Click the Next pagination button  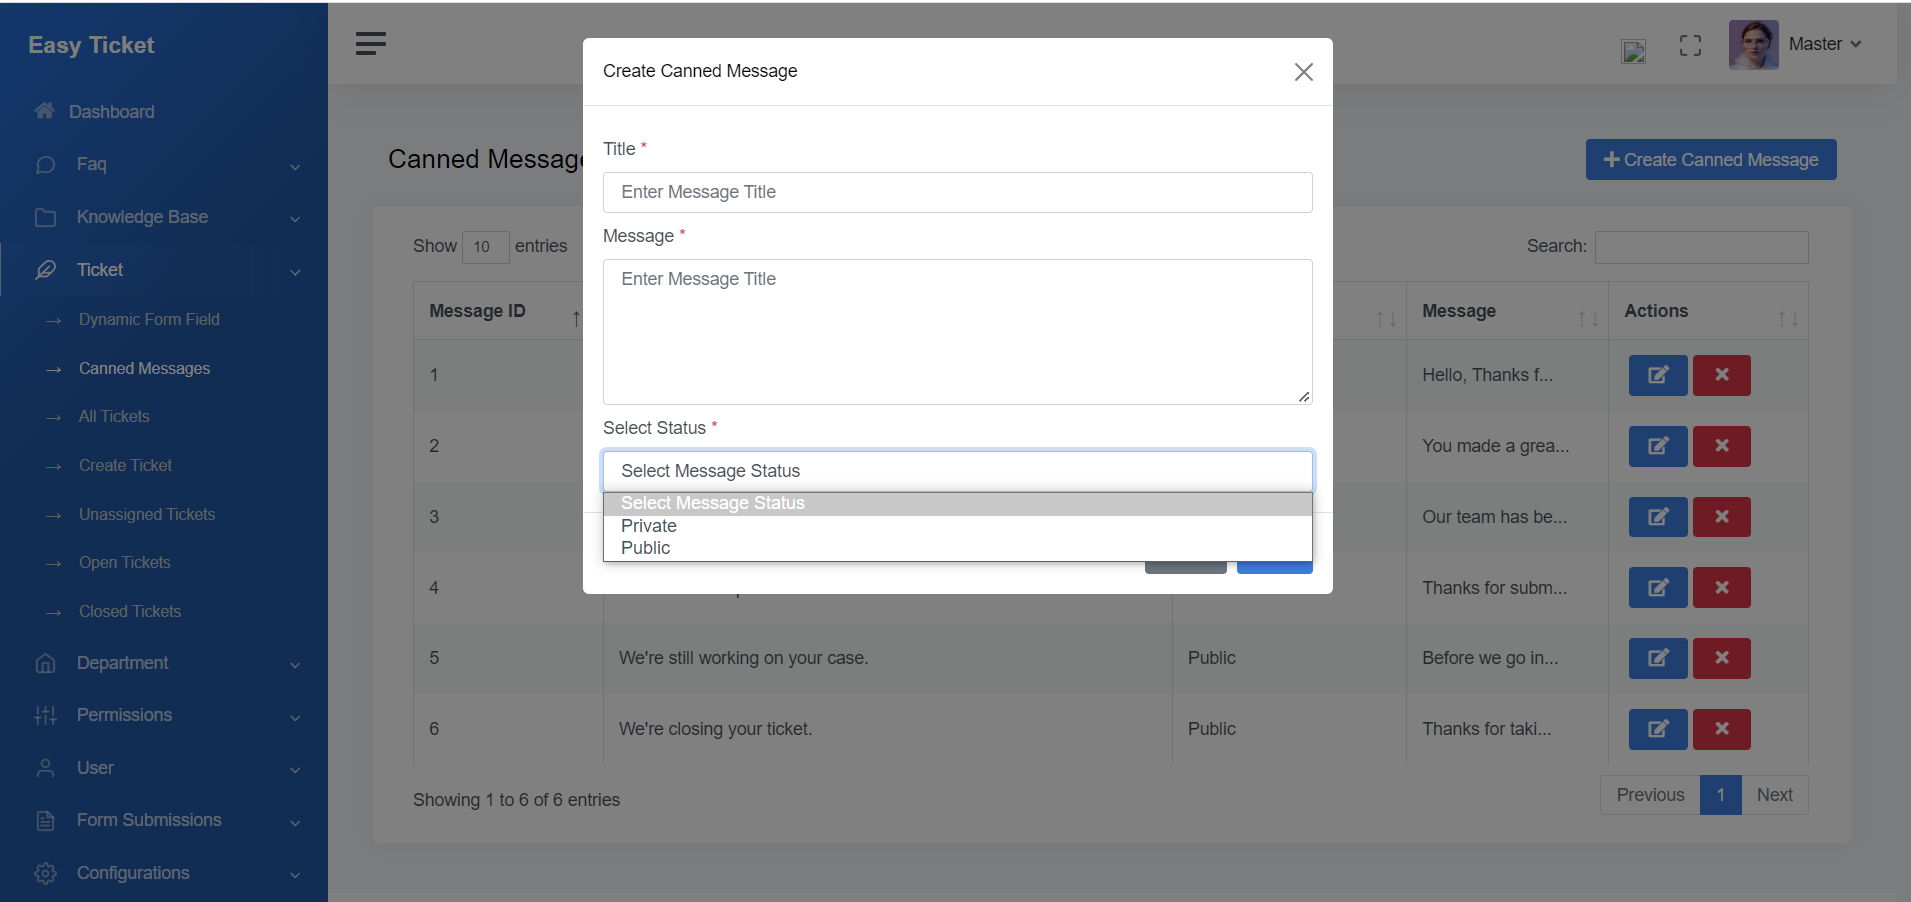coord(1774,795)
